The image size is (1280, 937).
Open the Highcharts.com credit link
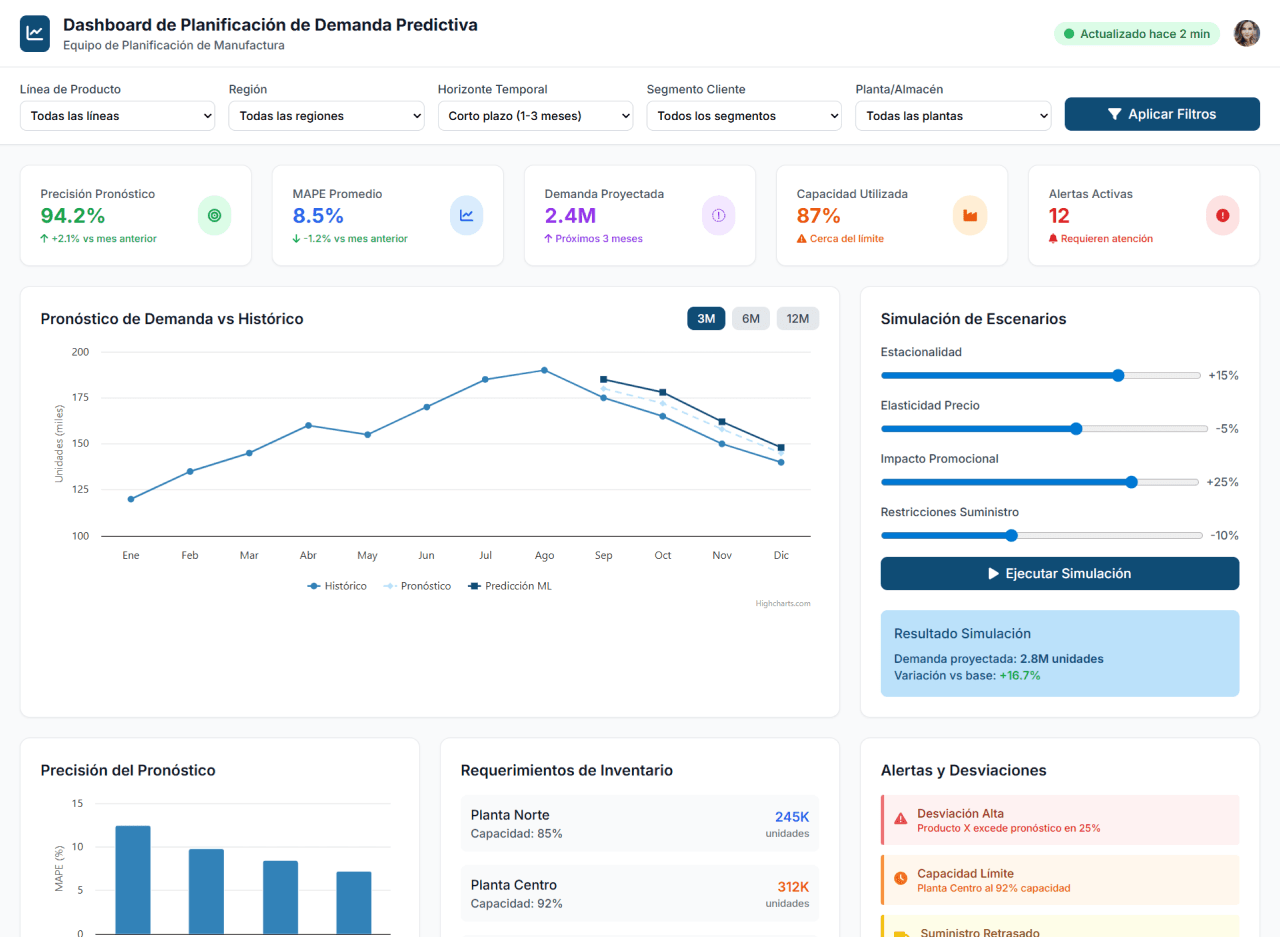783,604
